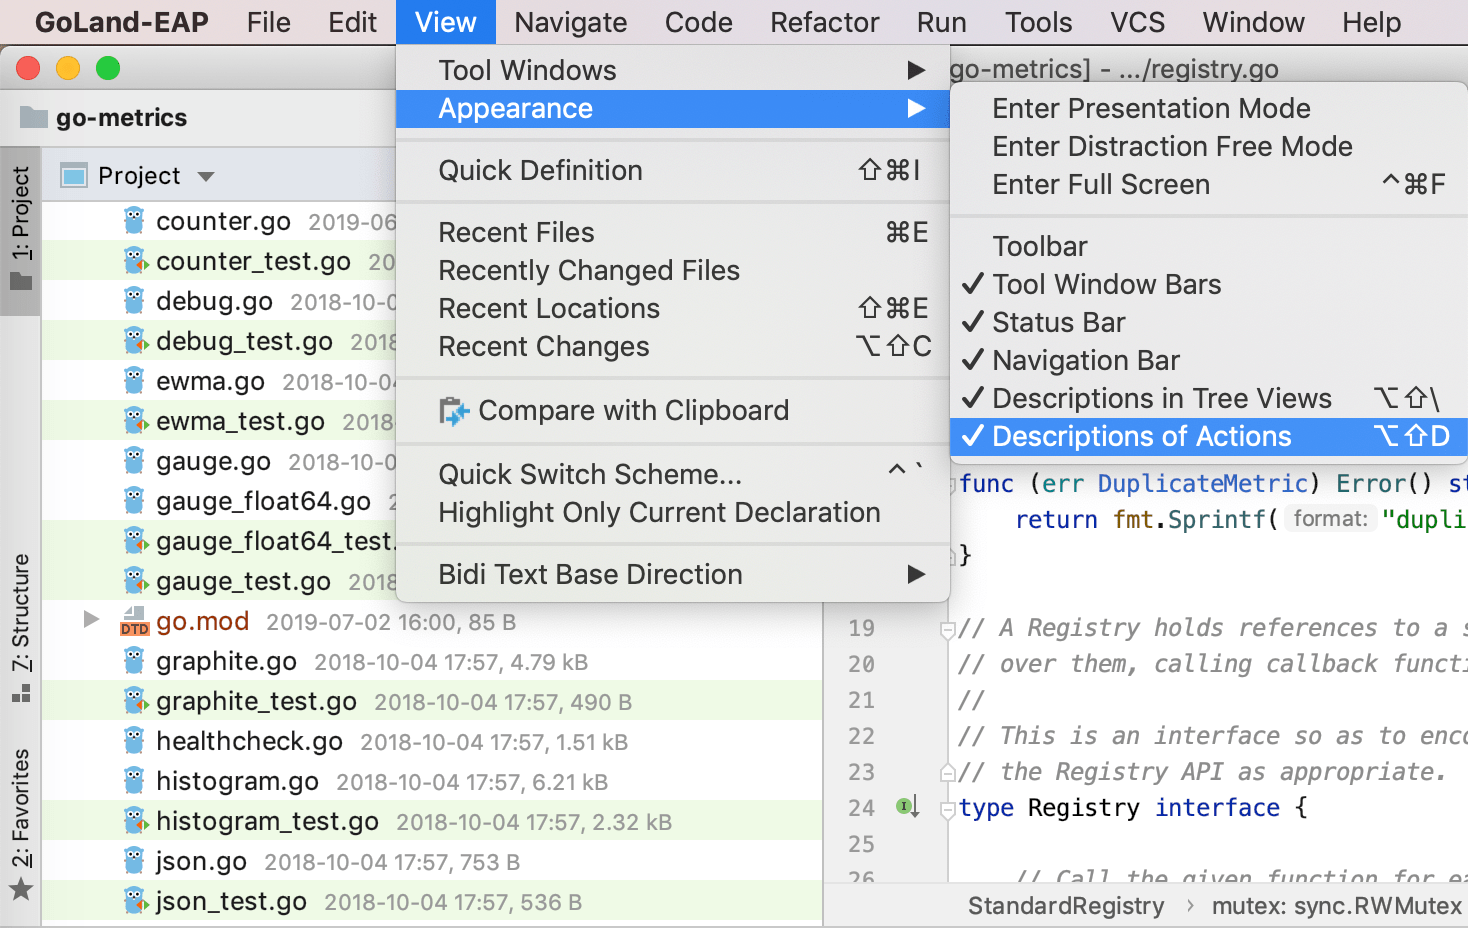Click the ewma.go gopher icon
1468x928 pixels.
(134, 380)
